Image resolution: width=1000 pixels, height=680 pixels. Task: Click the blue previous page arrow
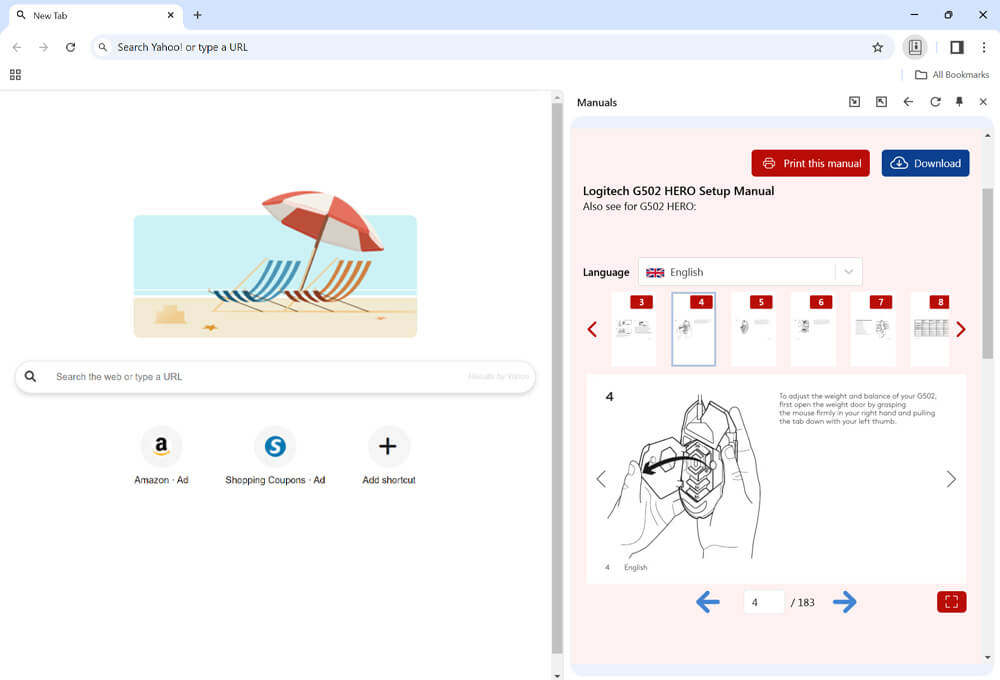[x=708, y=602]
